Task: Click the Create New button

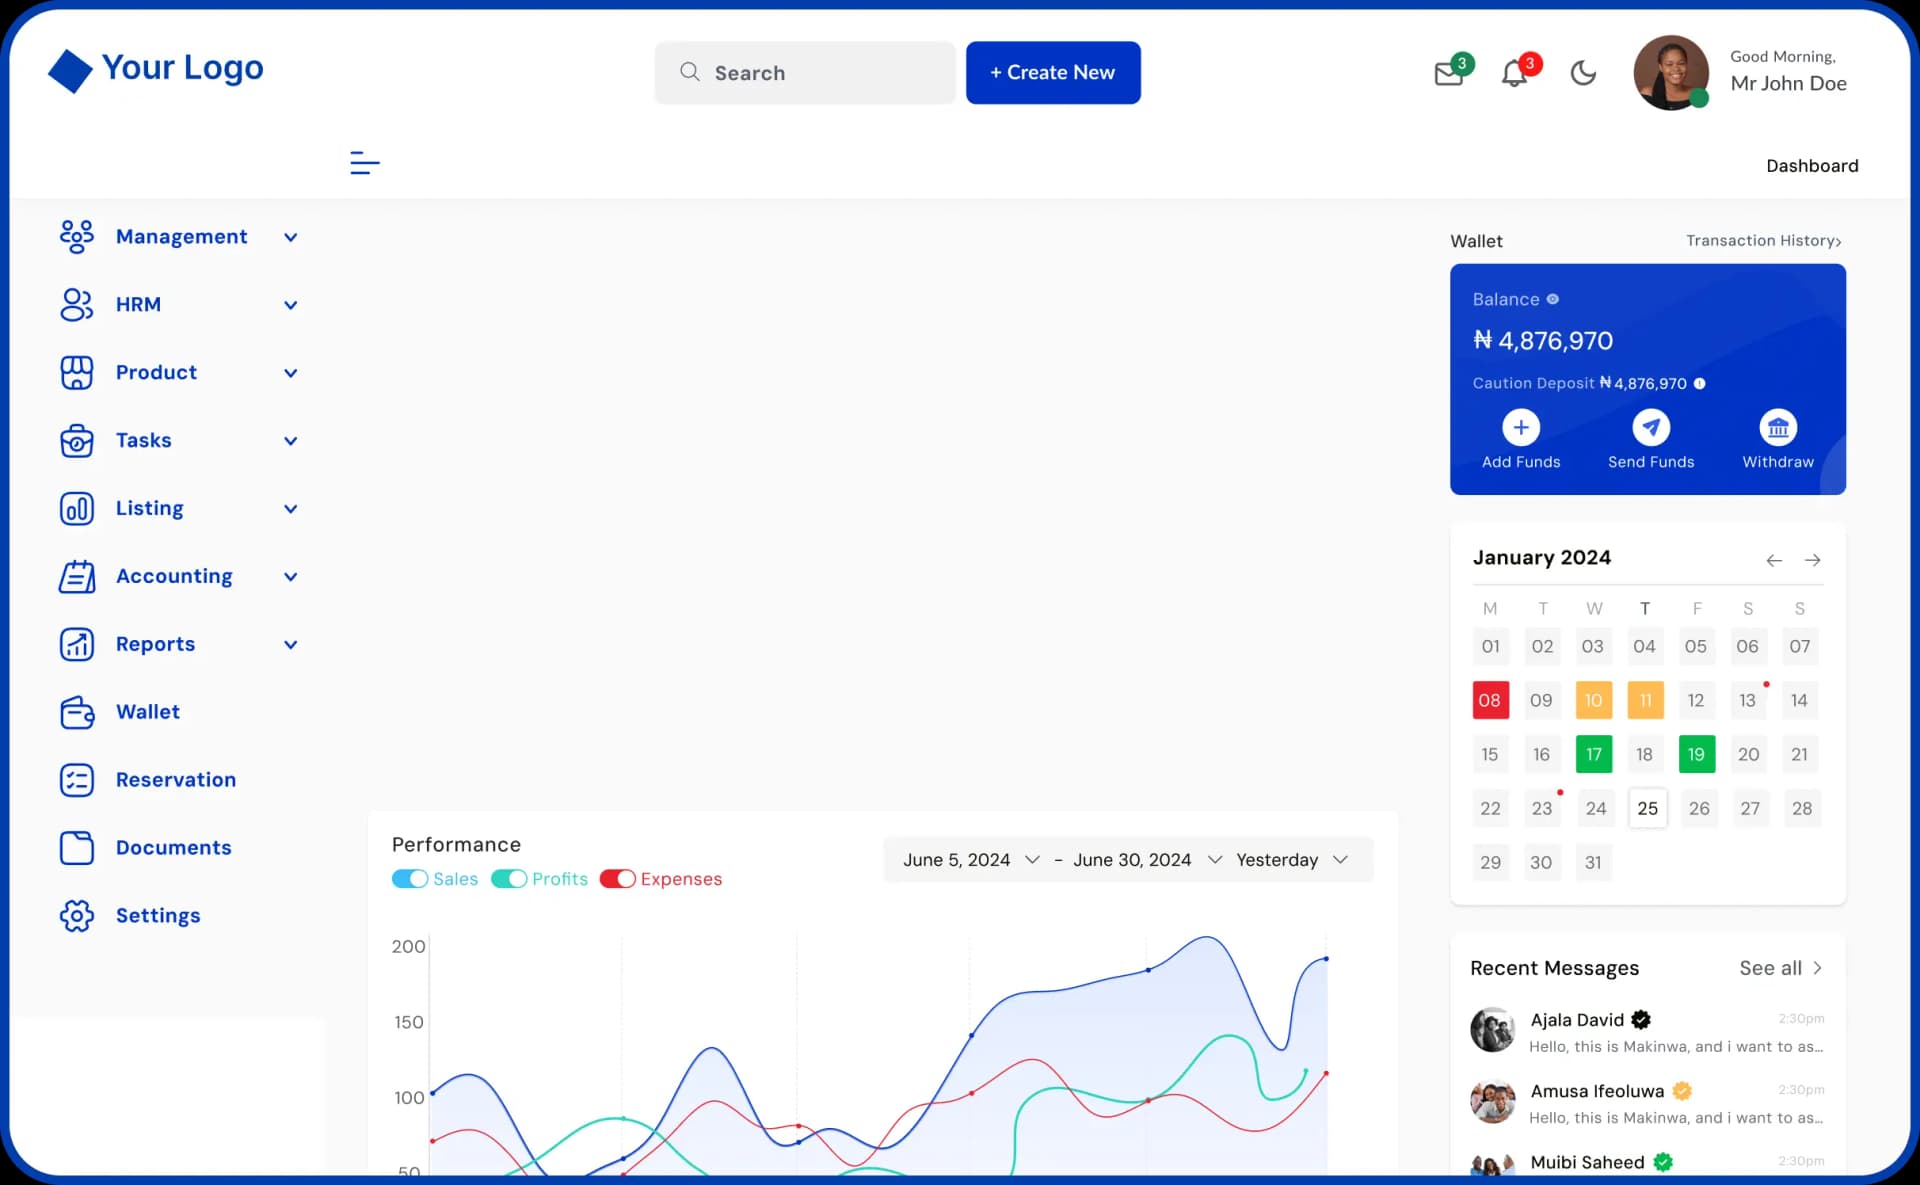Action: (x=1052, y=73)
